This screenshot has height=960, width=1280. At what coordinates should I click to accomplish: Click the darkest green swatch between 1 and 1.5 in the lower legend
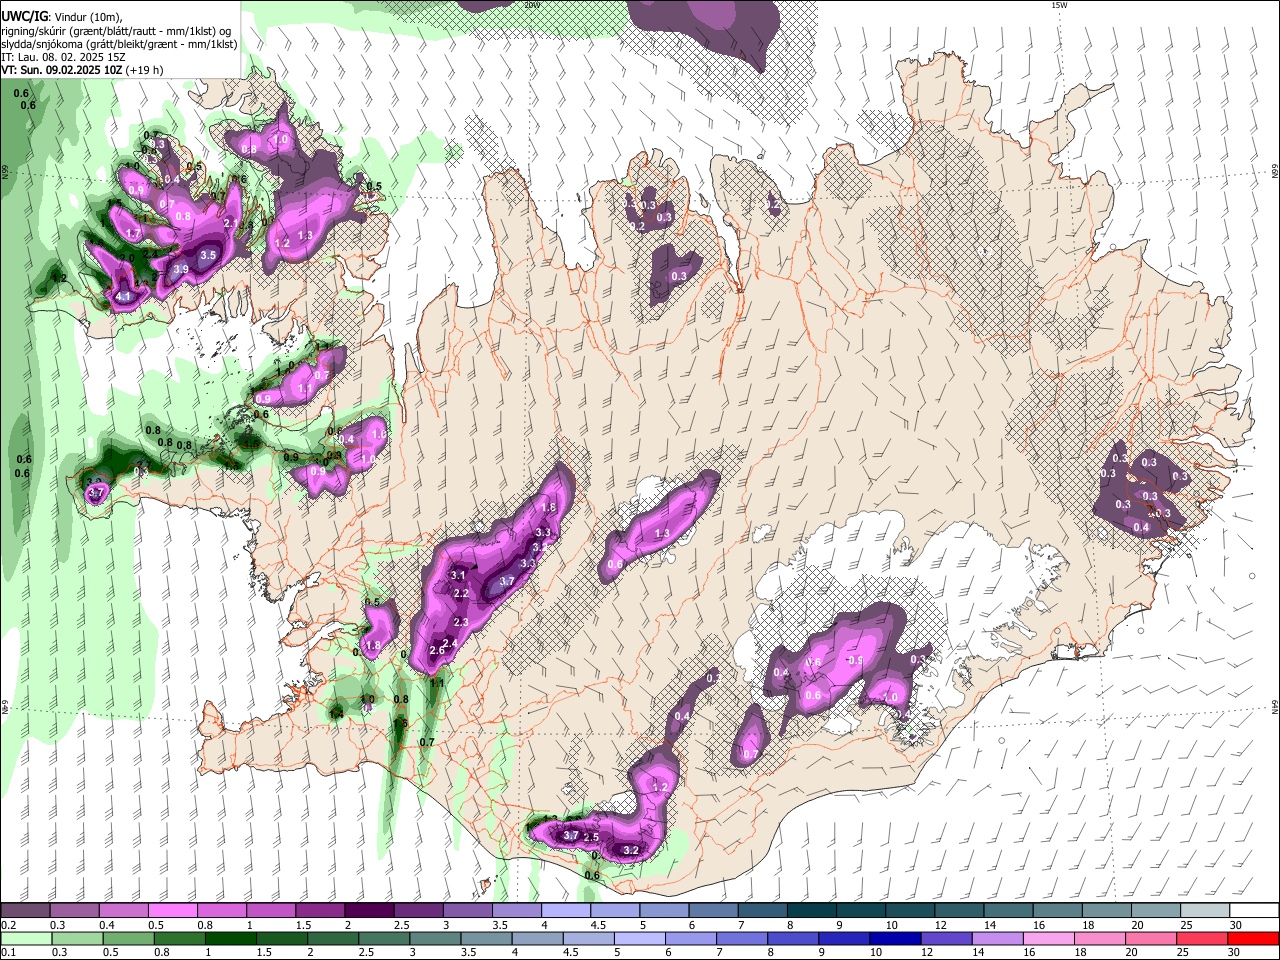click(230, 938)
